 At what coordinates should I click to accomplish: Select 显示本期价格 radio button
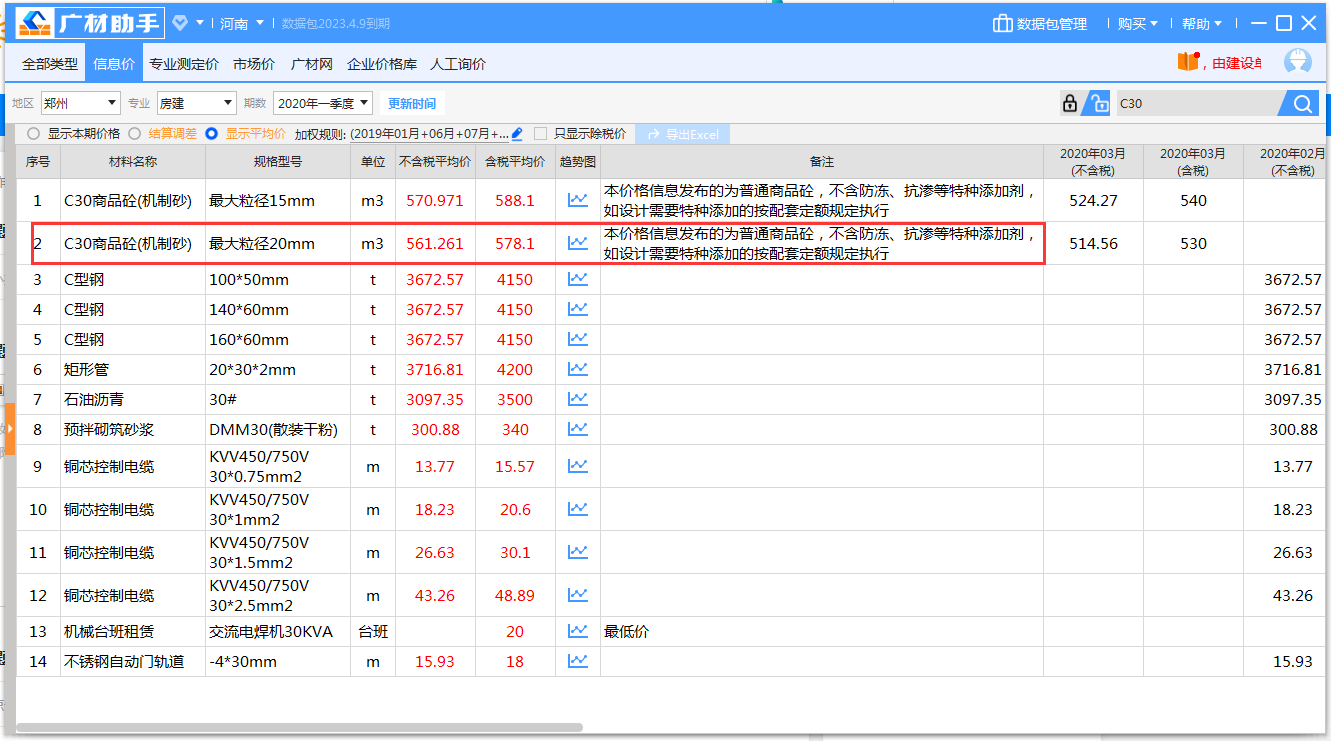34,133
